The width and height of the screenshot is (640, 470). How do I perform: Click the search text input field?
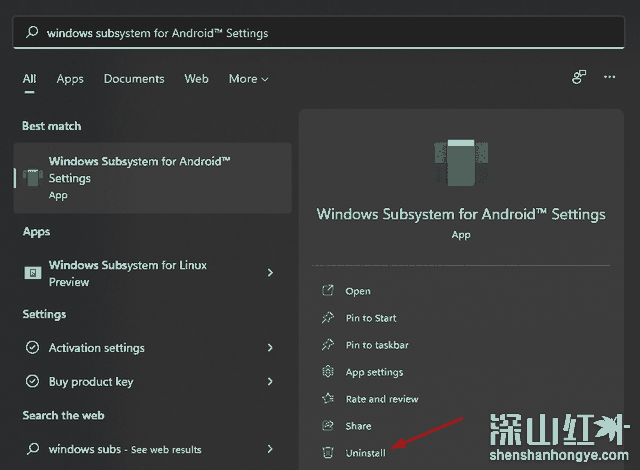pyautogui.click(x=319, y=33)
